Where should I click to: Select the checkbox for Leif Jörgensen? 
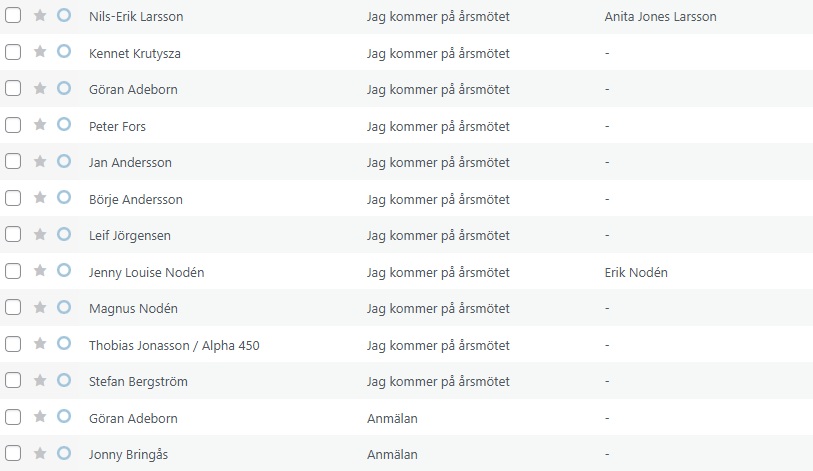click(x=13, y=235)
